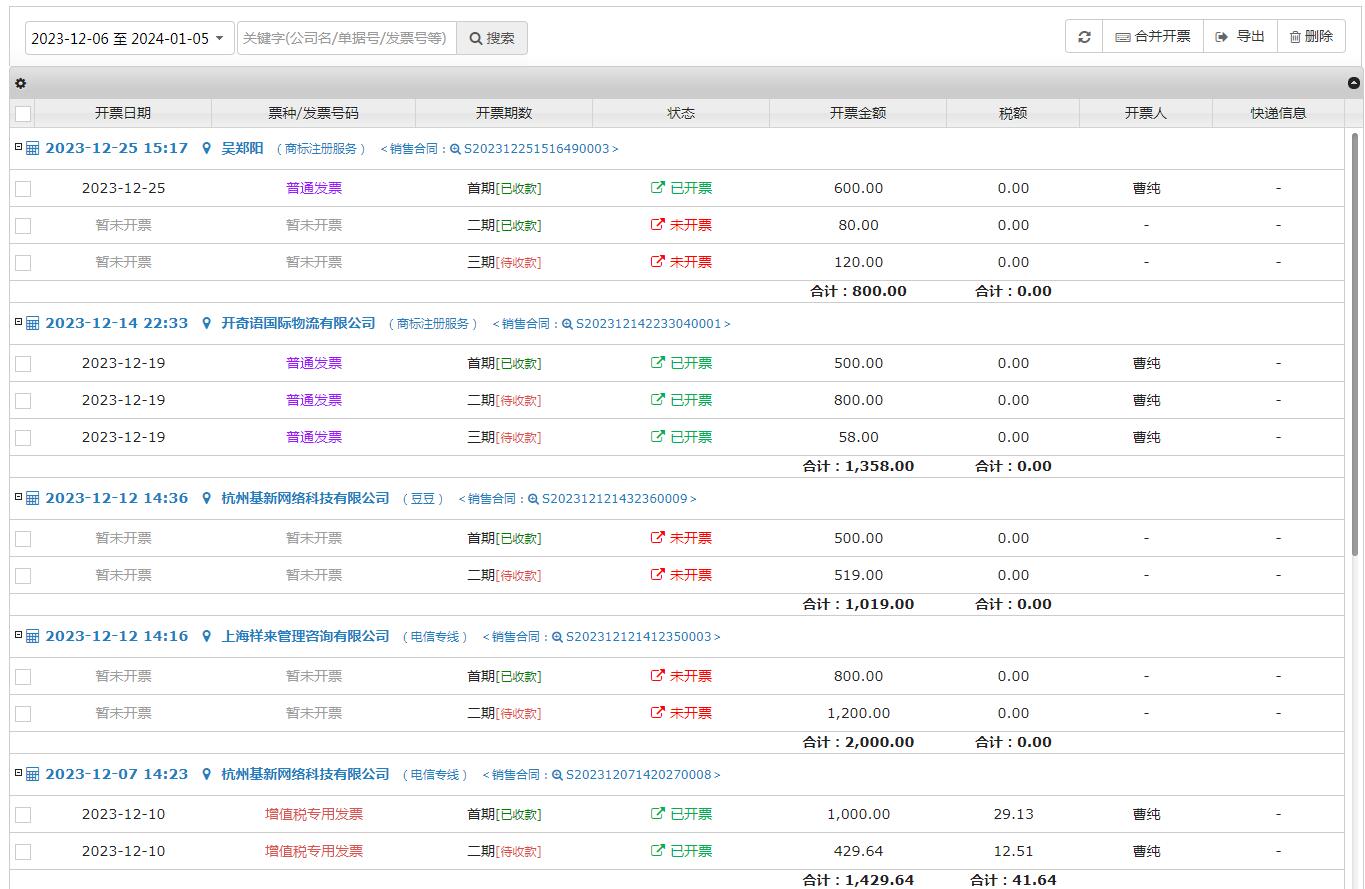Collapse the 2023-12-07 14:23 group
Viewport: 1365px width, 889px height.
(18, 773)
